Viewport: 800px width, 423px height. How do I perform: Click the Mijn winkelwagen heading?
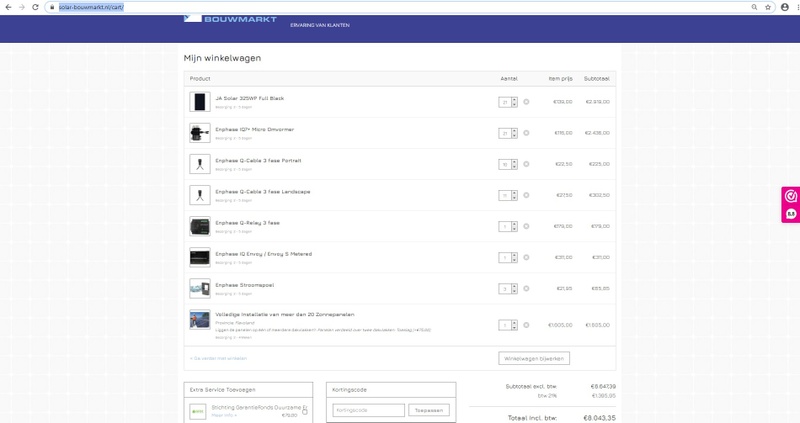(x=222, y=58)
